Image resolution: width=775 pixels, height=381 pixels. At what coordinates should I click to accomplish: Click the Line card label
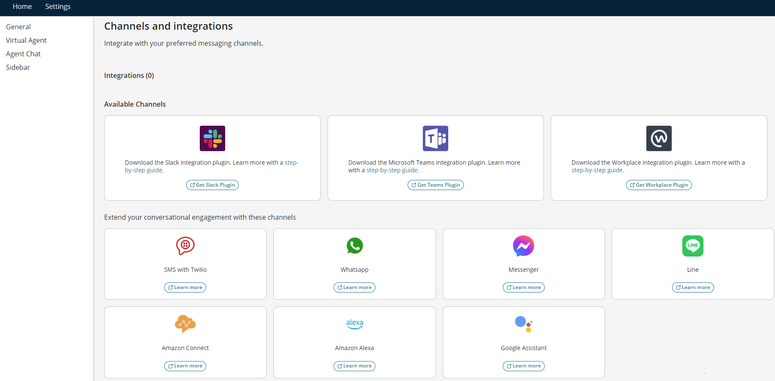click(x=692, y=270)
